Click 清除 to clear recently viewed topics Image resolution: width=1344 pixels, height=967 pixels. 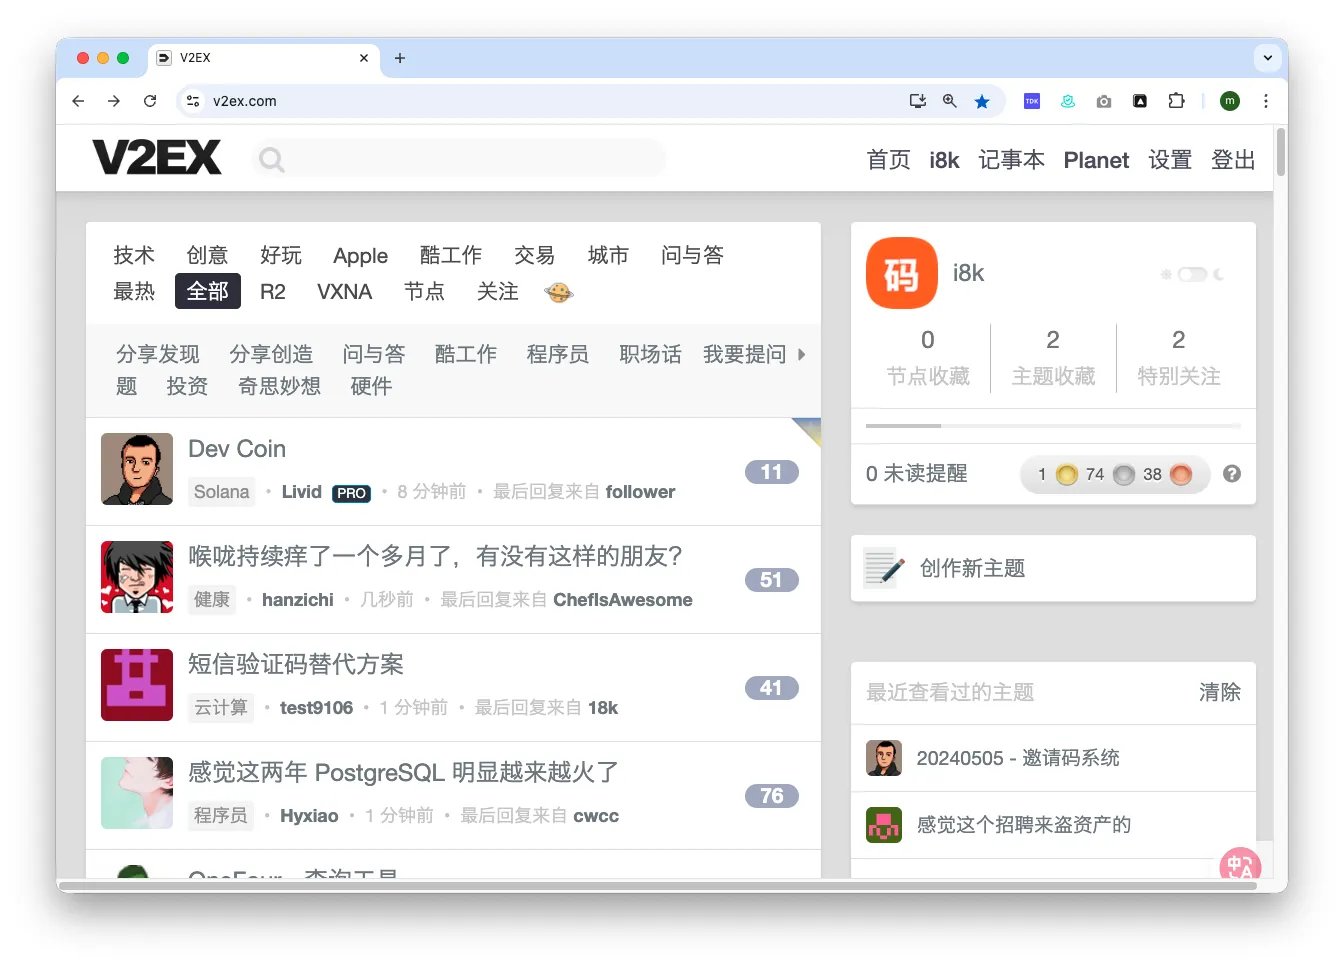(1219, 692)
